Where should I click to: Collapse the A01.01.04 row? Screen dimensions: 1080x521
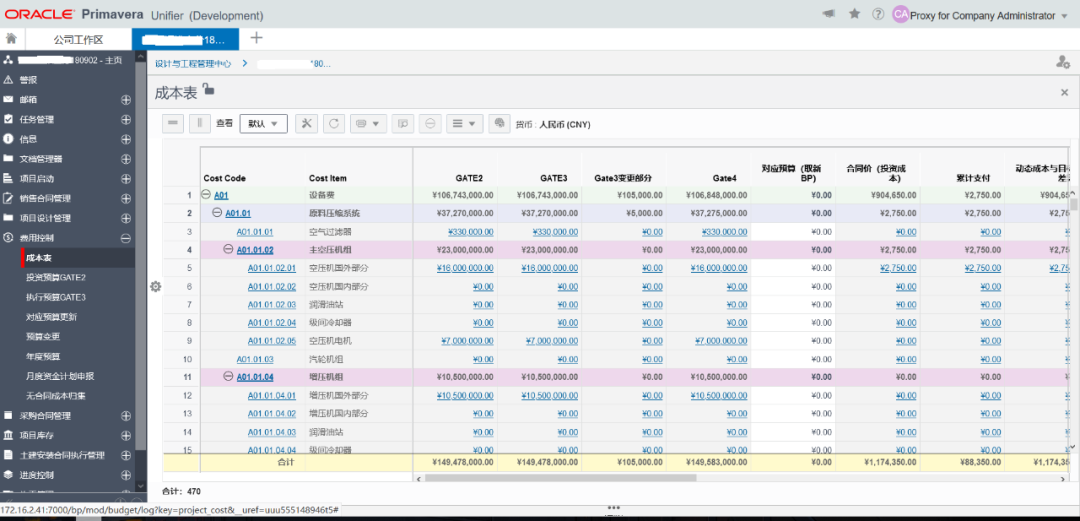pos(229,376)
